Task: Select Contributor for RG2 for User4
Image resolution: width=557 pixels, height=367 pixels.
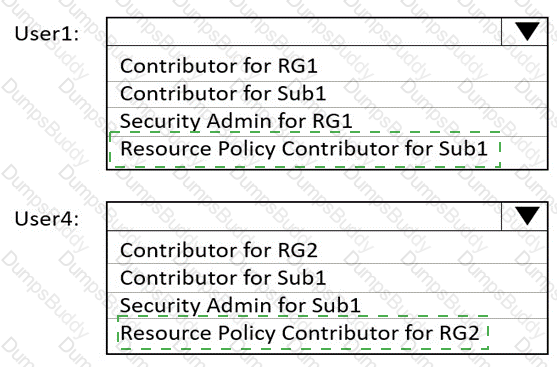Action: click(327, 250)
